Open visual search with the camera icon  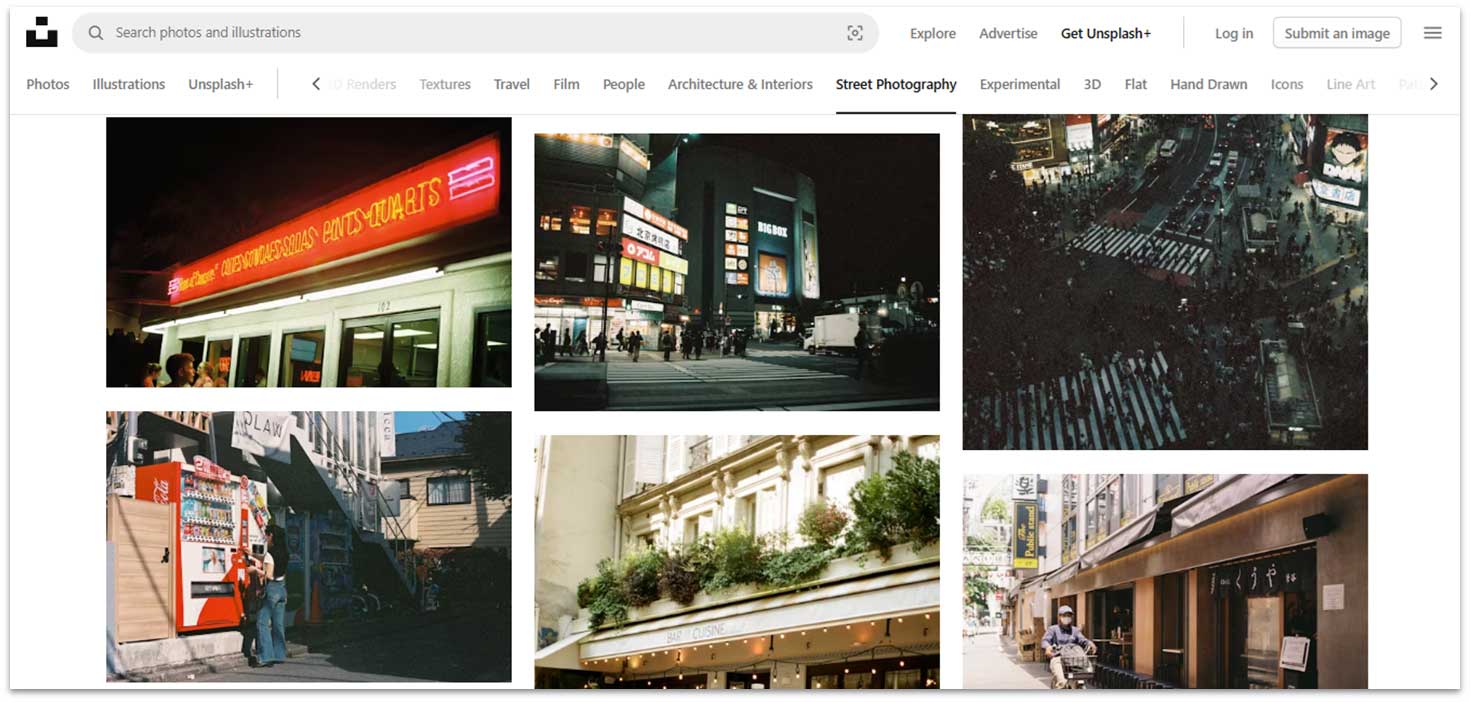tap(855, 32)
